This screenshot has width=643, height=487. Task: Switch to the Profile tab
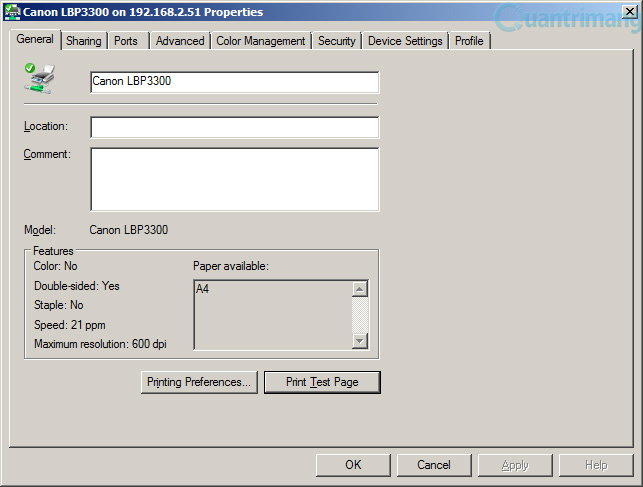click(x=469, y=41)
